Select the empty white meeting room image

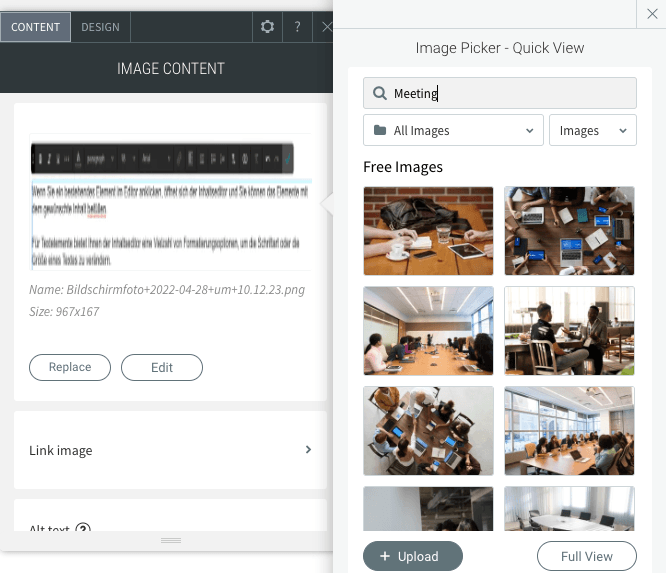click(569, 508)
